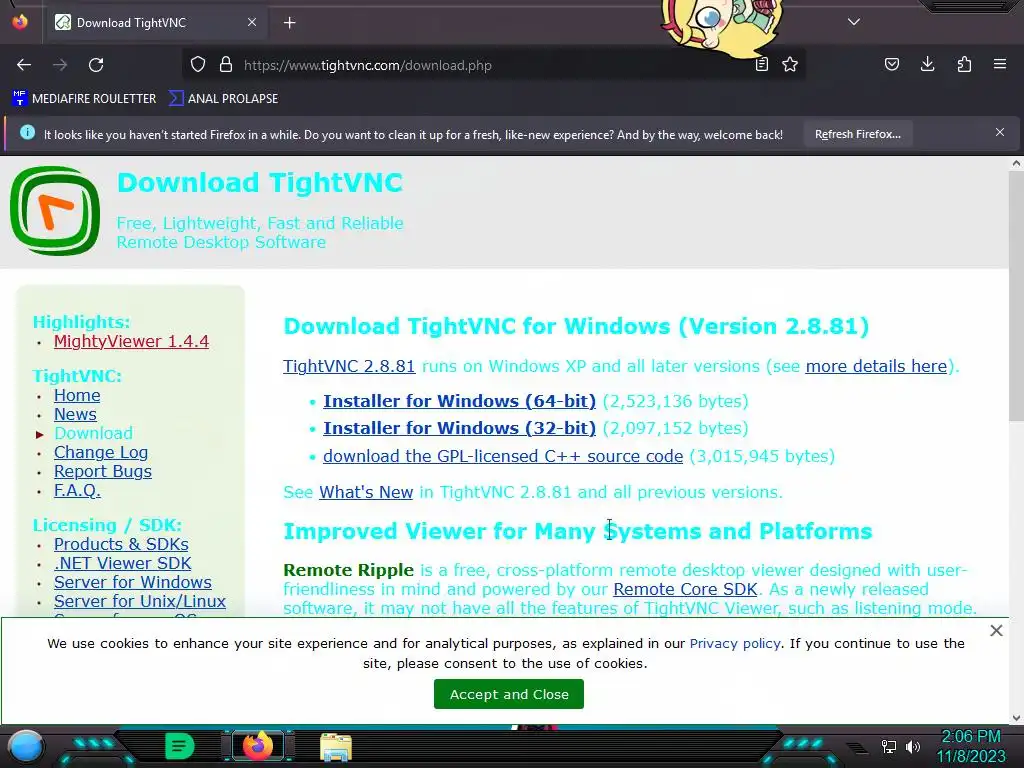1024x768 pixels.
Task: Open the more details here link
Action: tap(876, 366)
